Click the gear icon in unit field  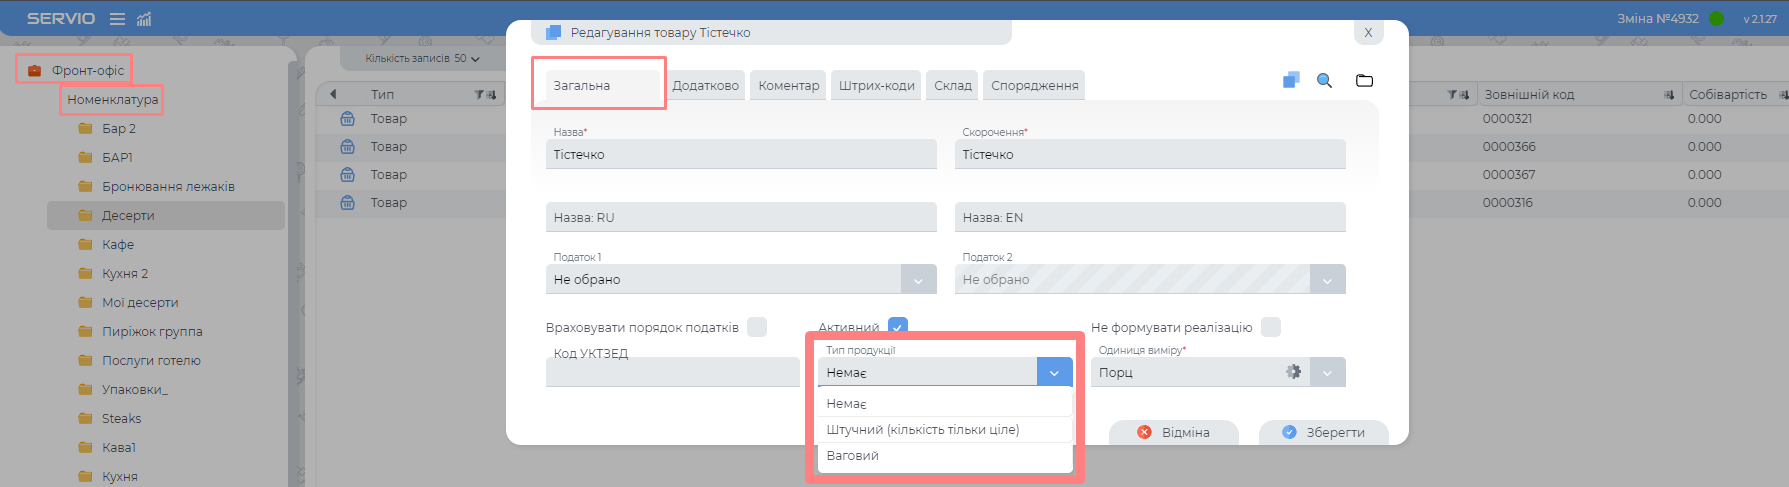[x=1293, y=372]
